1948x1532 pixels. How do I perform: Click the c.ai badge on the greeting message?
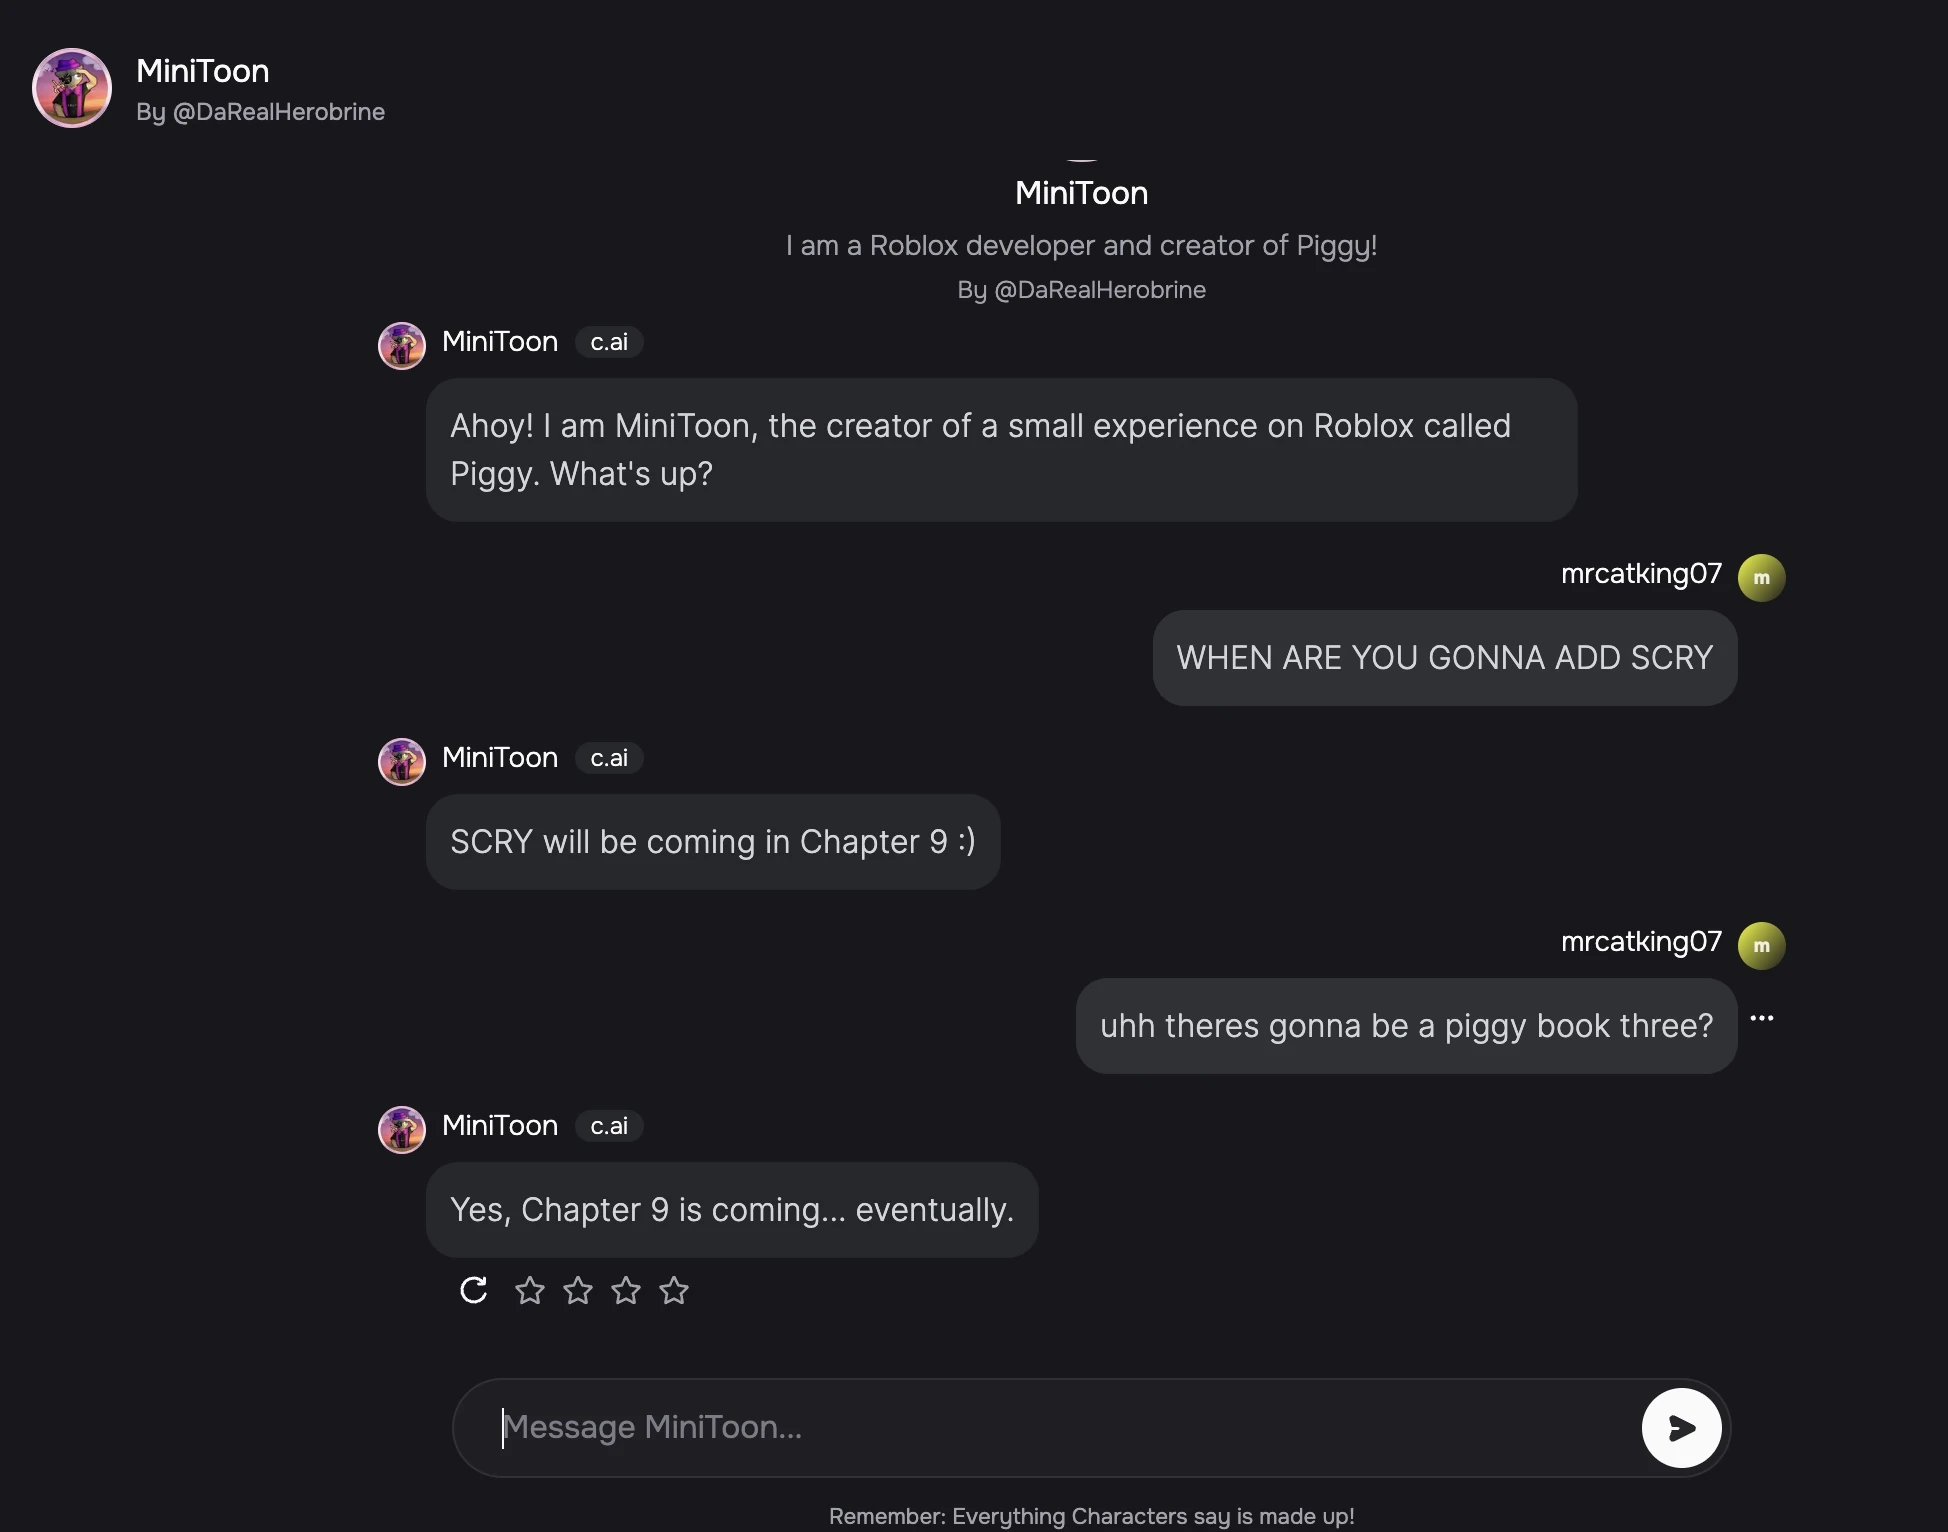[608, 342]
